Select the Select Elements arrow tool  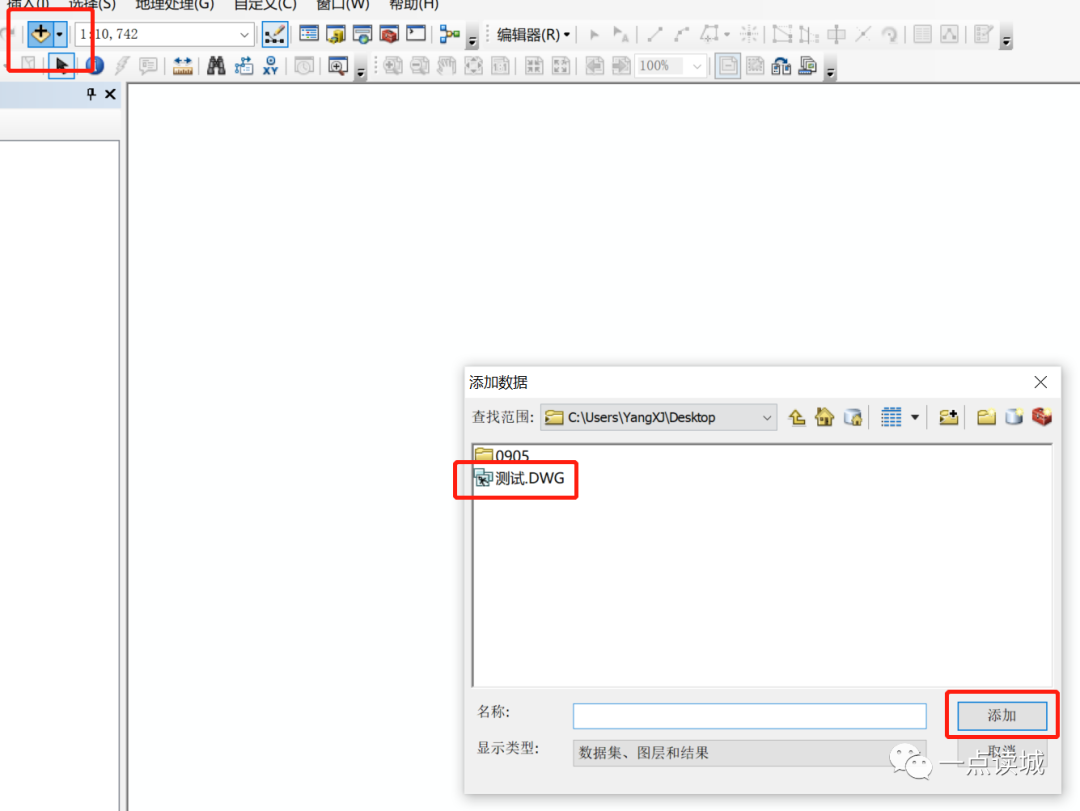click(x=61, y=66)
